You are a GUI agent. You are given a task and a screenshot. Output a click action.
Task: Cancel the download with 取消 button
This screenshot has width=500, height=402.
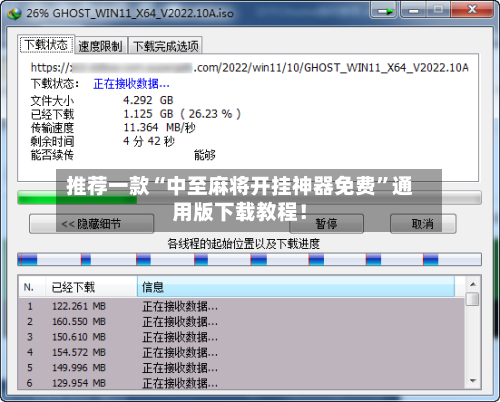click(x=423, y=224)
